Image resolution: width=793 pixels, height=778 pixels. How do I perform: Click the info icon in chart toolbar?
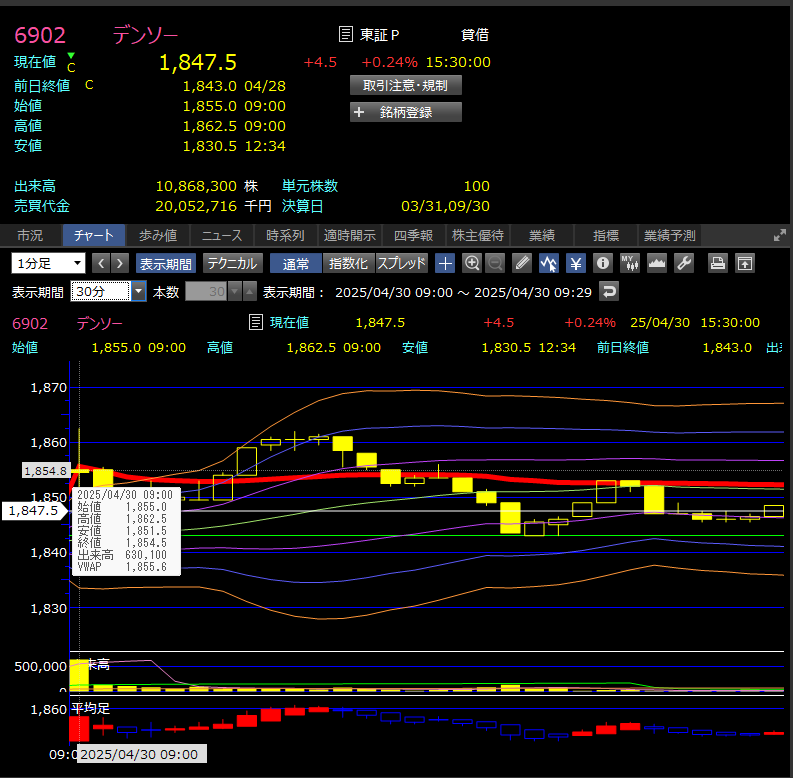[x=602, y=264]
